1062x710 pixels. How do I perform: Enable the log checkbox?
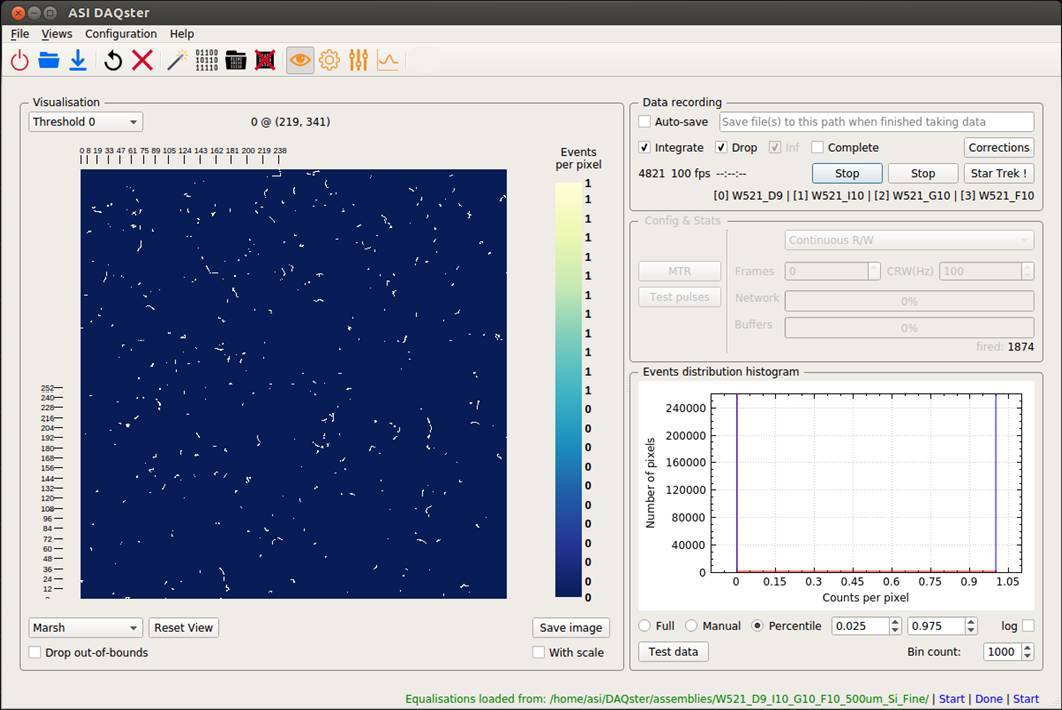(x=1028, y=626)
